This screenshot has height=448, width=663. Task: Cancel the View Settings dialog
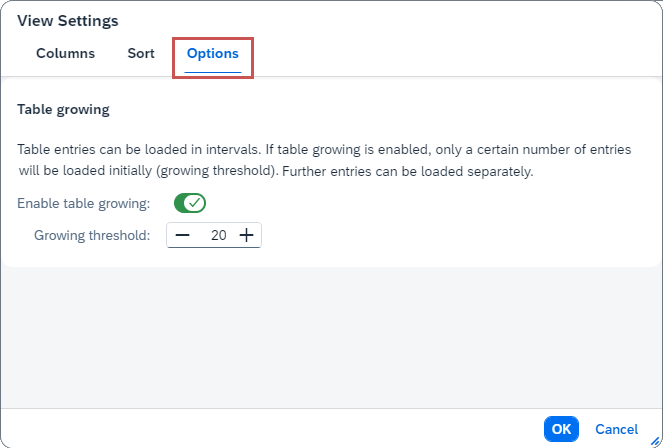(616, 429)
